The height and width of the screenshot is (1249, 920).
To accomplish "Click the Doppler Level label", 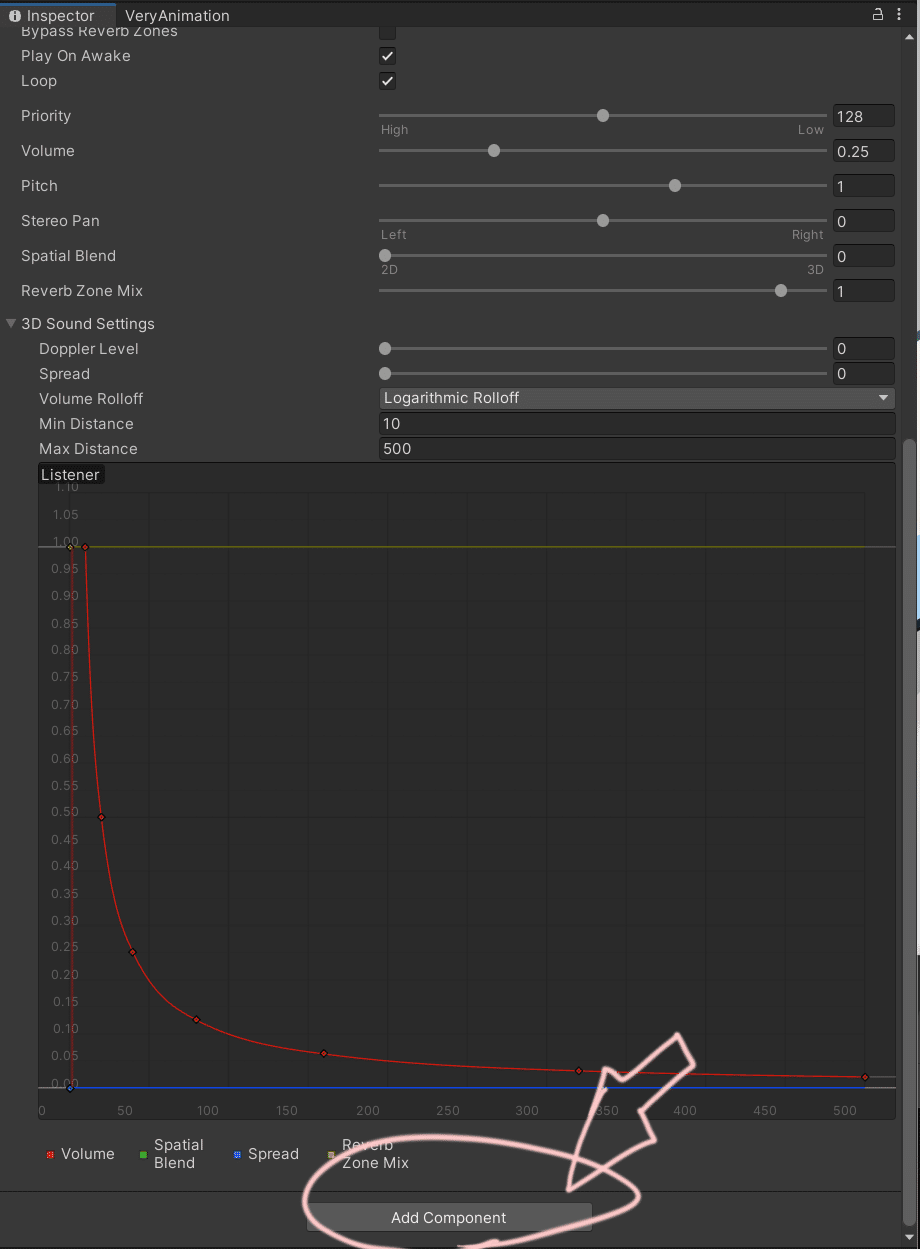I will pos(89,349).
